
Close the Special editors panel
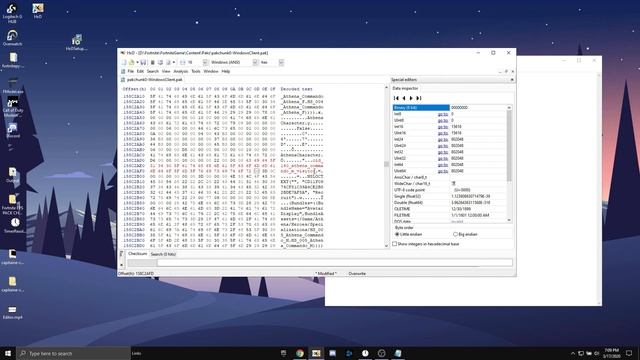512,80
